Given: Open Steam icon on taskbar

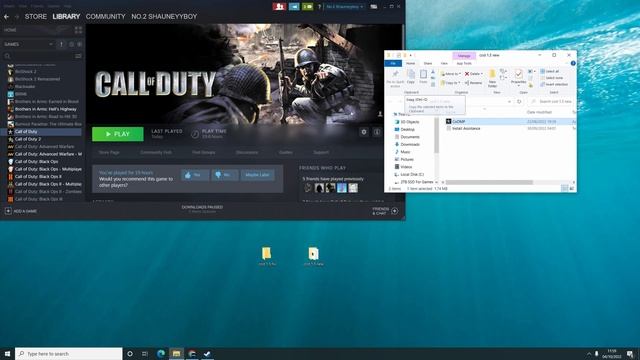Looking at the screenshot, I should click(x=207, y=353).
